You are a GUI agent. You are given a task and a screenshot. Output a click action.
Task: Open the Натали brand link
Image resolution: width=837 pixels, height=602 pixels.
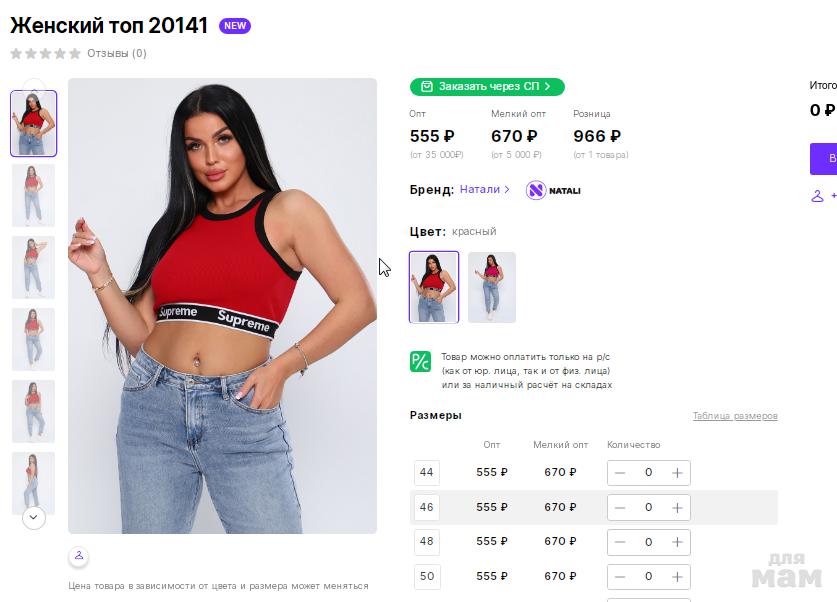coord(484,189)
